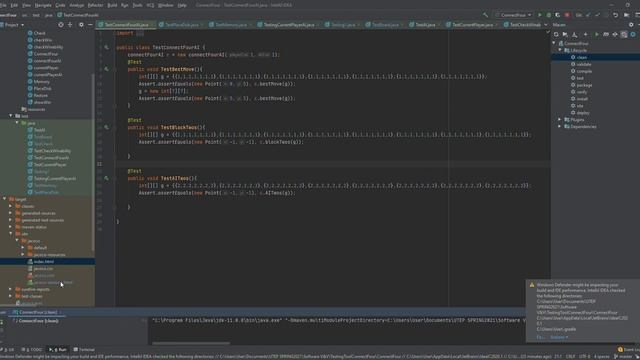This screenshot has height=360, width=640.
Task: Click Fix link in Windows Defender notification
Action: tap(540, 337)
